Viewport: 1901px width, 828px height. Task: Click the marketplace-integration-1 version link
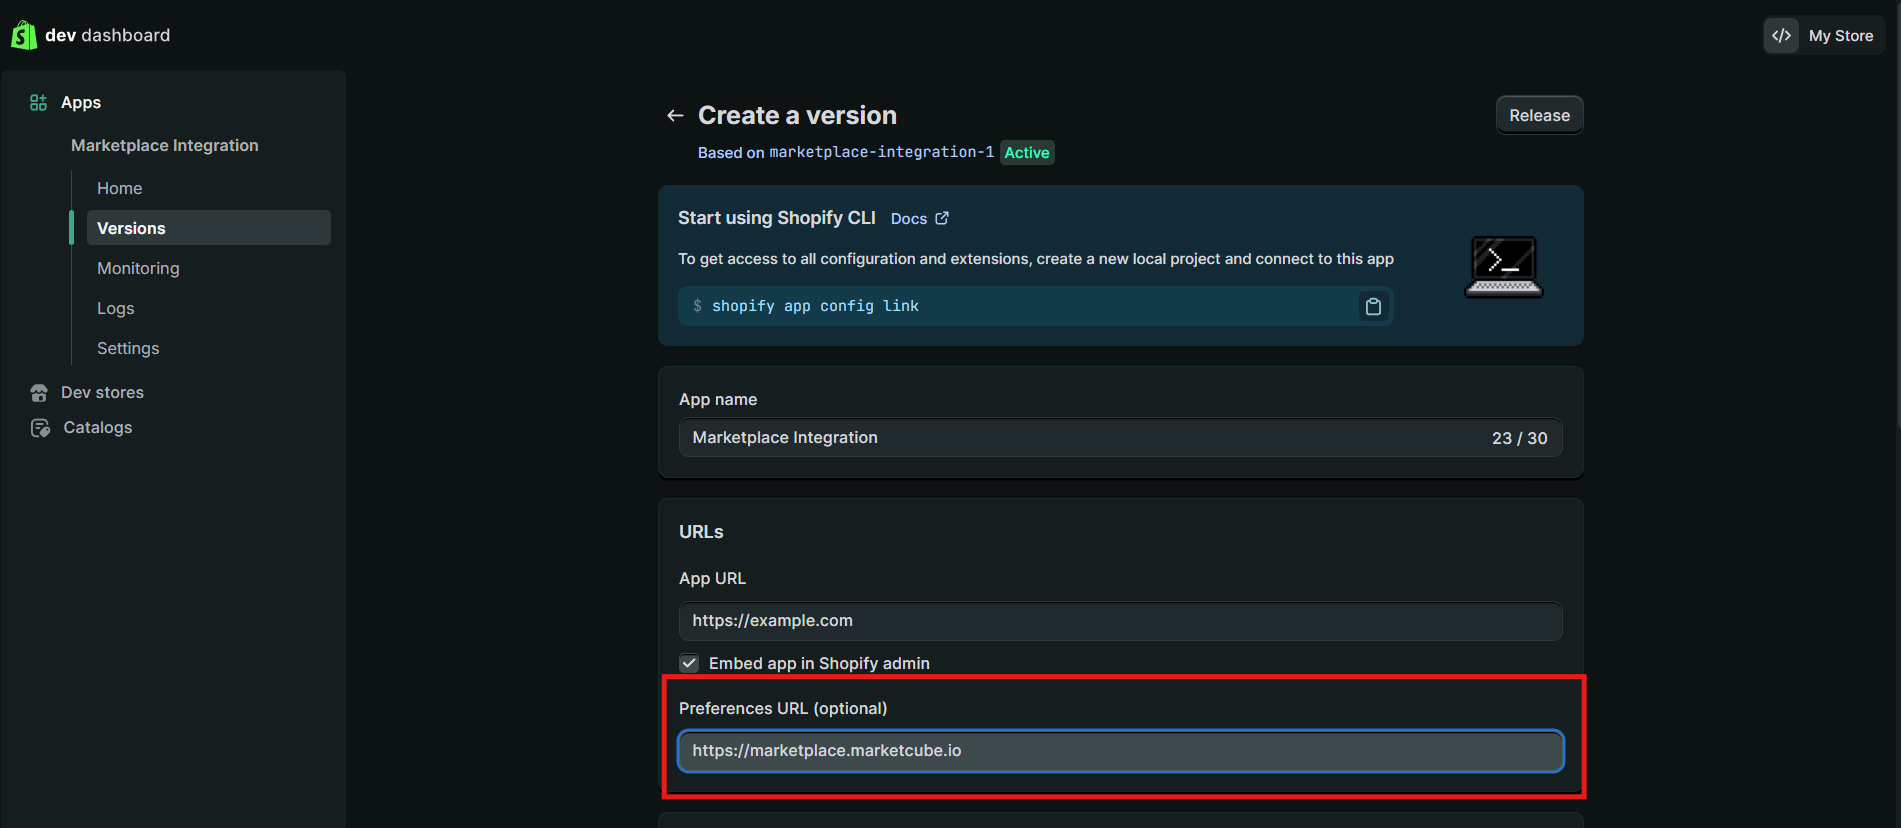(x=882, y=152)
